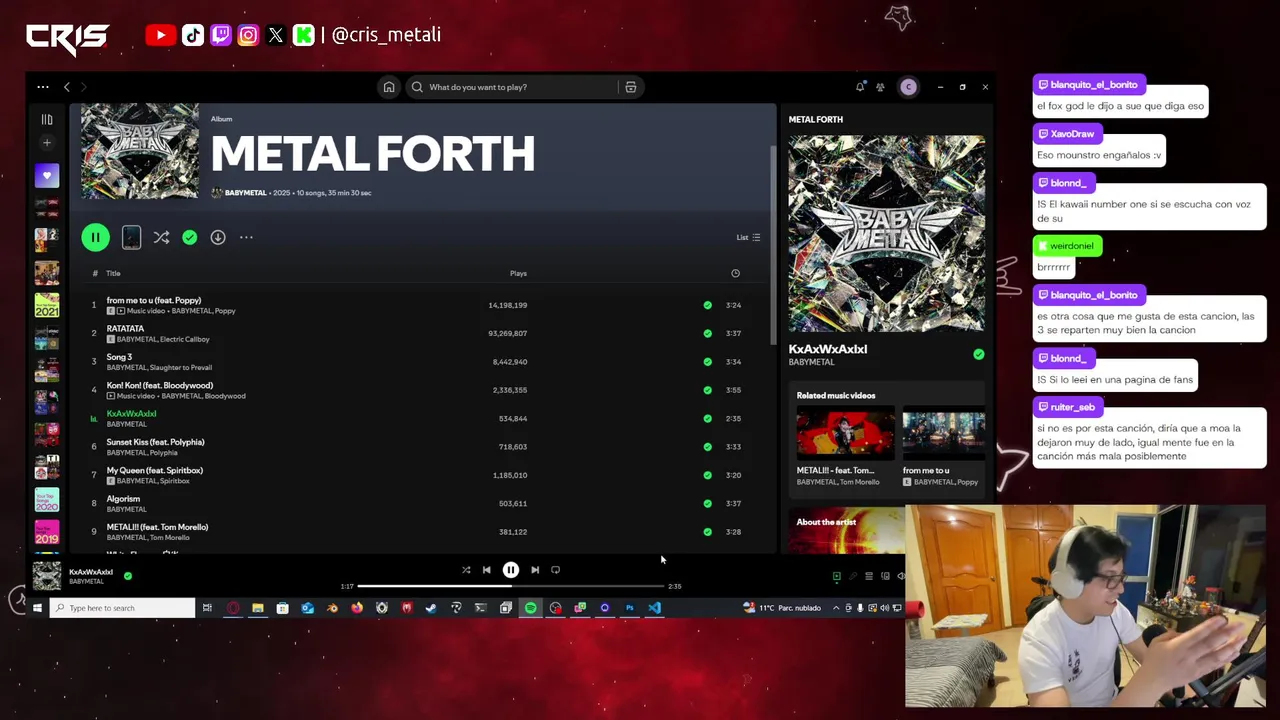Open Friend Activity icon

tap(880, 87)
